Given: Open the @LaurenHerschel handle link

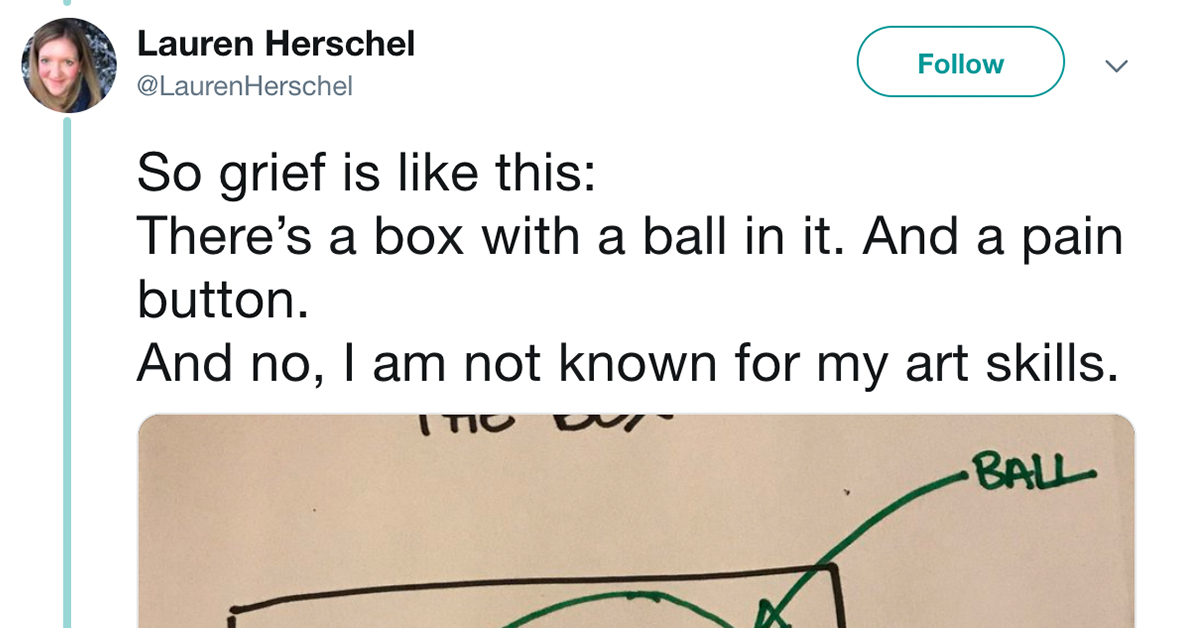Looking at the screenshot, I should click(x=244, y=87).
